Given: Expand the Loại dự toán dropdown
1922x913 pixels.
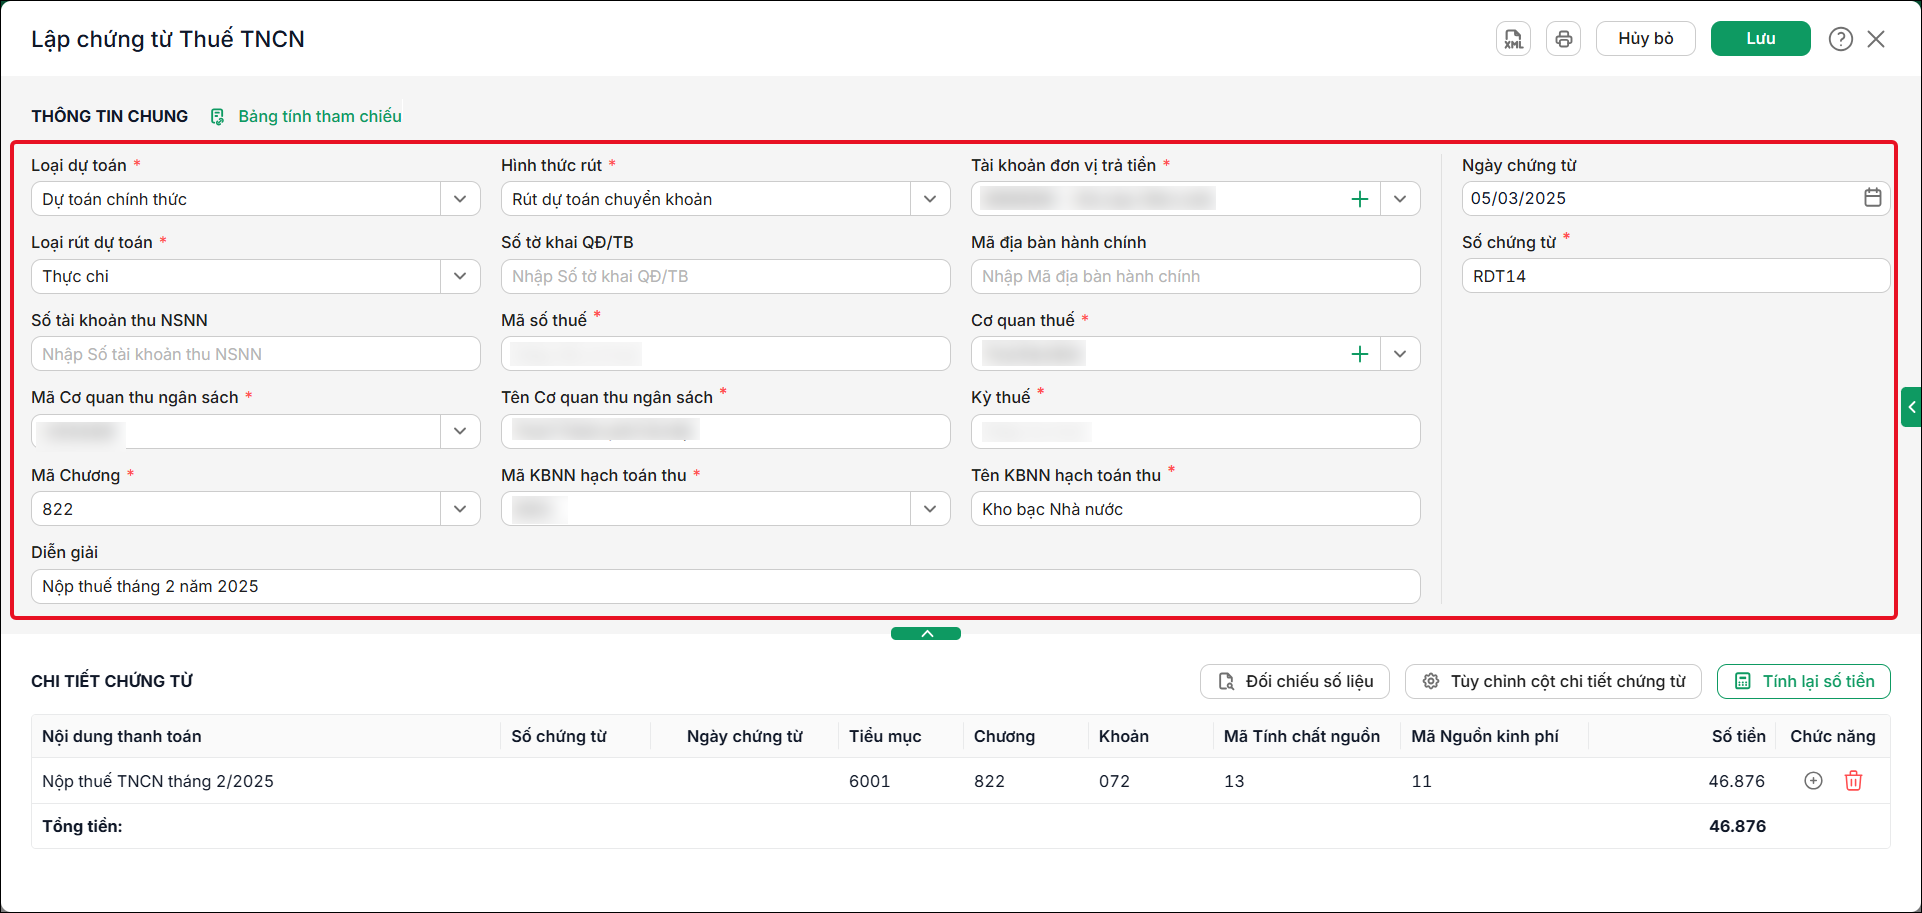Looking at the screenshot, I should pyautogui.click(x=460, y=199).
